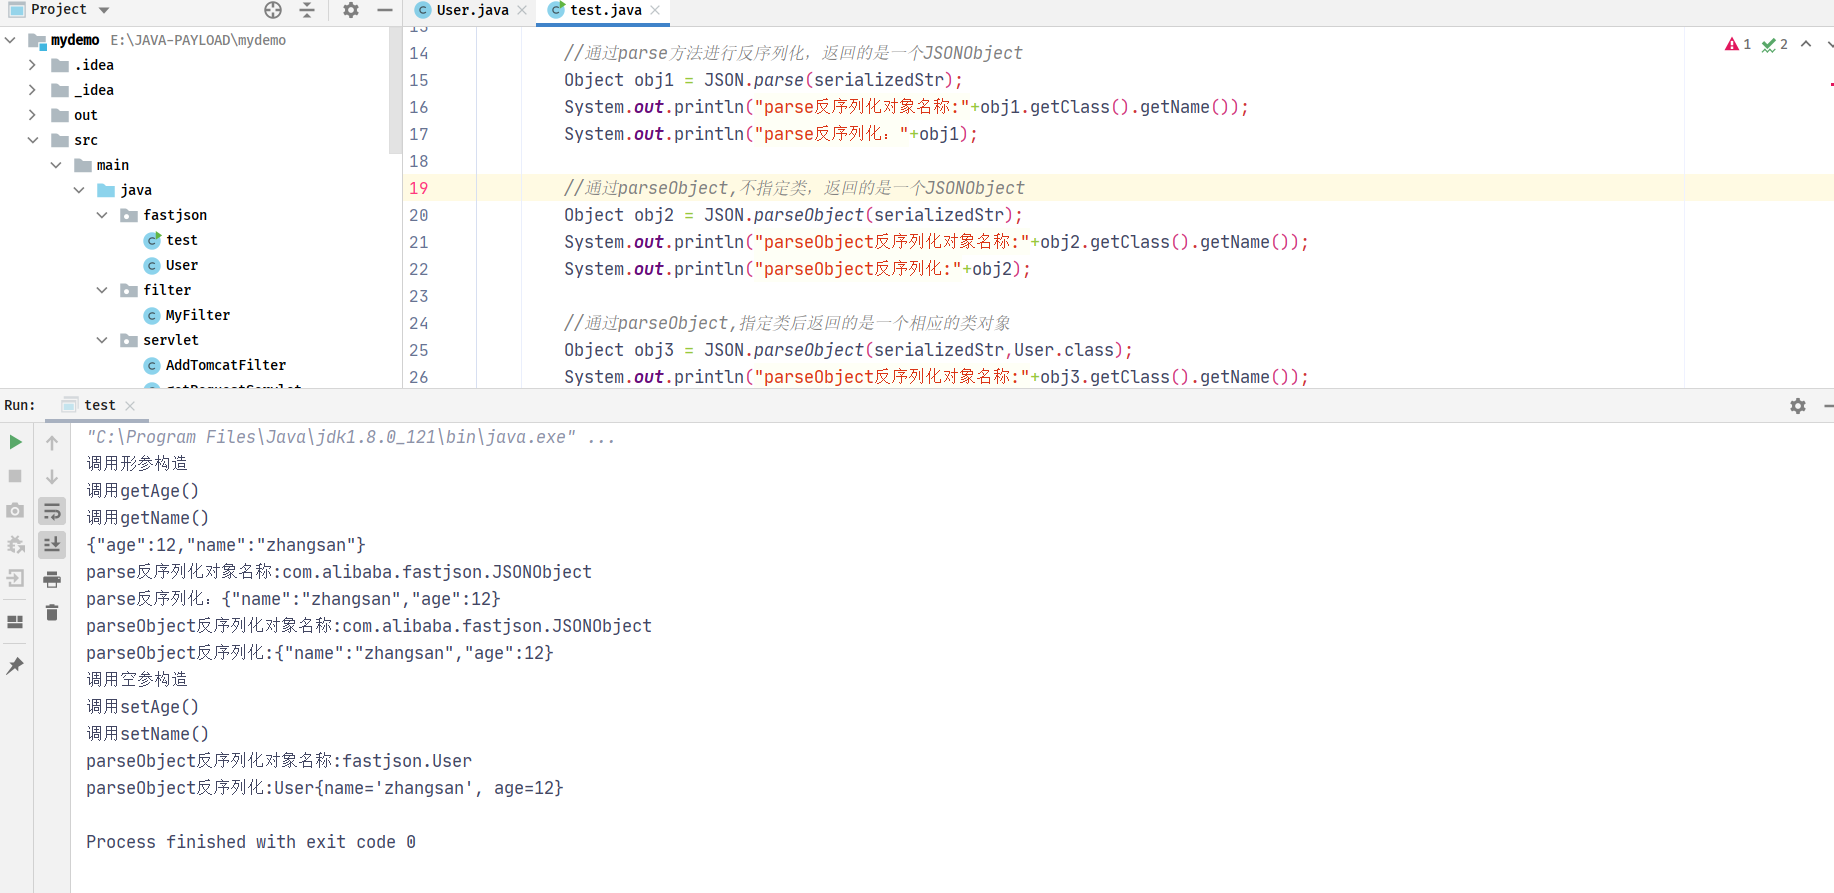Switch to the User.java editor tab

pyautogui.click(x=472, y=10)
